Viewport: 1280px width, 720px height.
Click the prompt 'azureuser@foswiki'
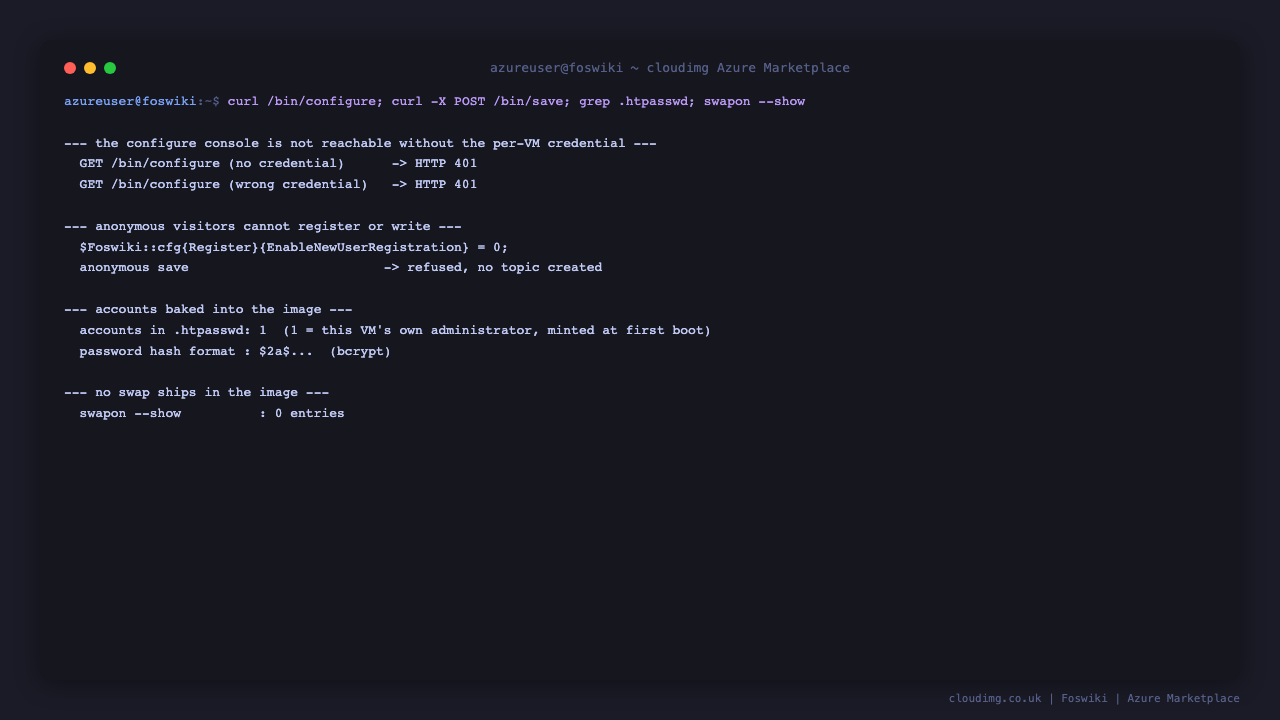click(130, 101)
